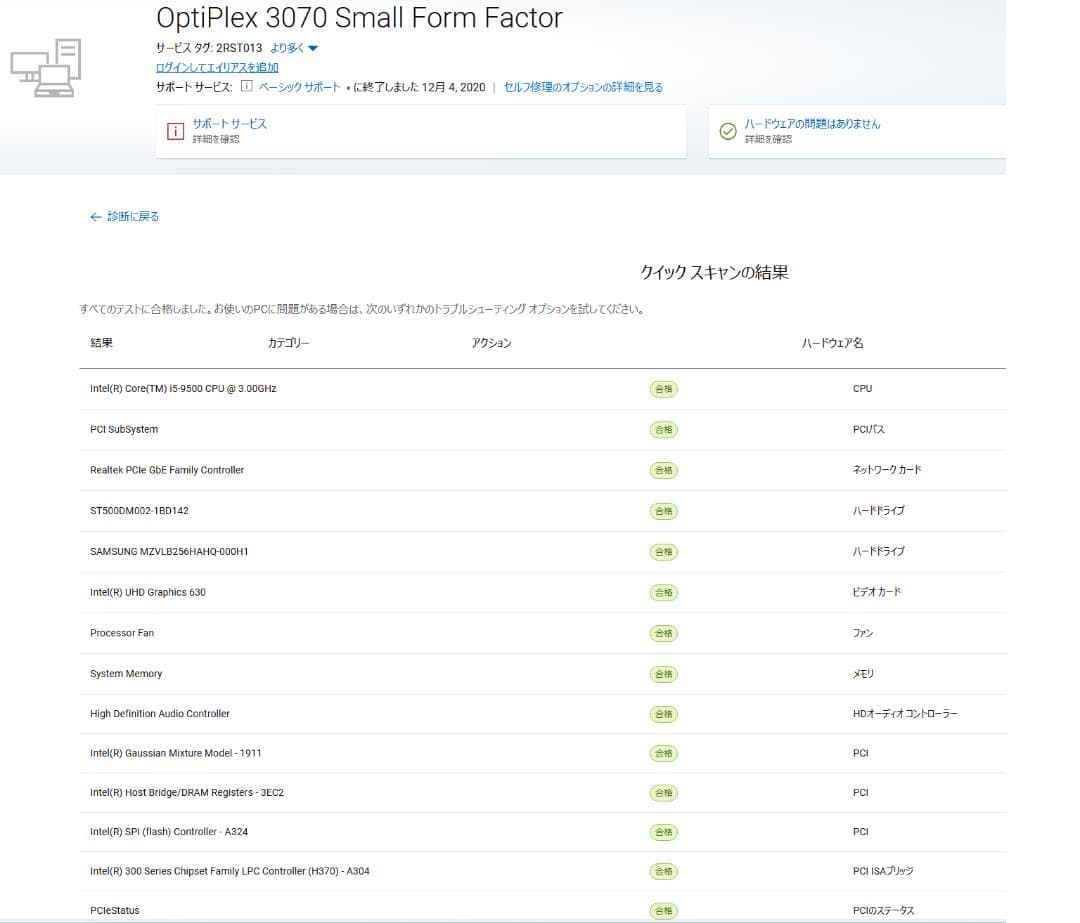Expand the より多く dropdown next to service tag
The image size is (1080, 923).
coord(294,48)
